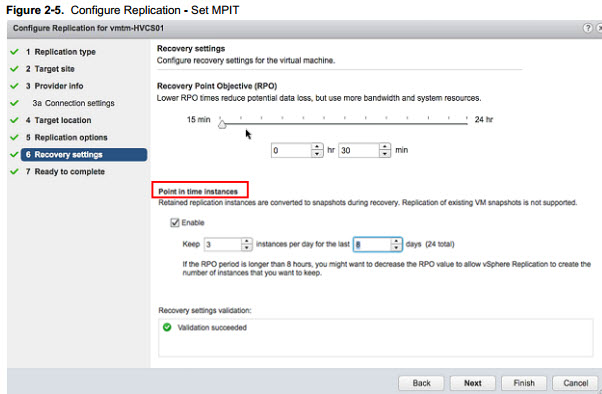Increase the RPO minutes value

pyautogui.click(x=385, y=147)
